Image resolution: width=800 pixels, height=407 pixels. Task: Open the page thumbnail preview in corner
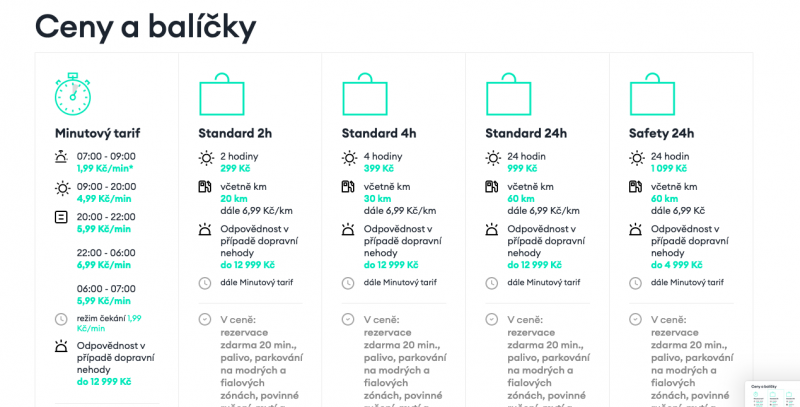coord(772,394)
